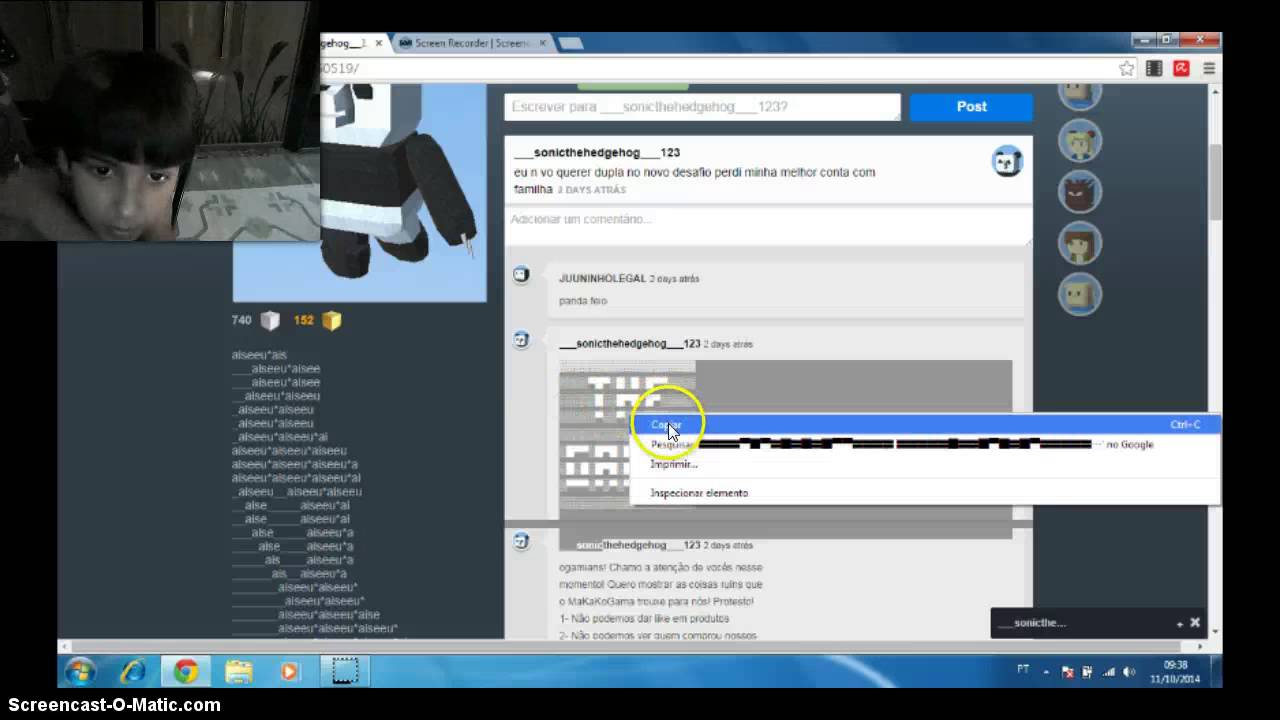The width and height of the screenshot is (1280, 720).
Task: Click the PT language indicator
Action: pyautogui.click(x=1023, y=669)
